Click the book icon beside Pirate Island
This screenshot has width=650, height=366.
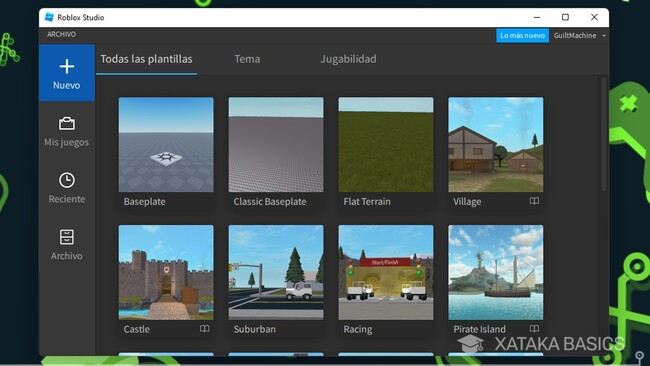coord(534,329)
